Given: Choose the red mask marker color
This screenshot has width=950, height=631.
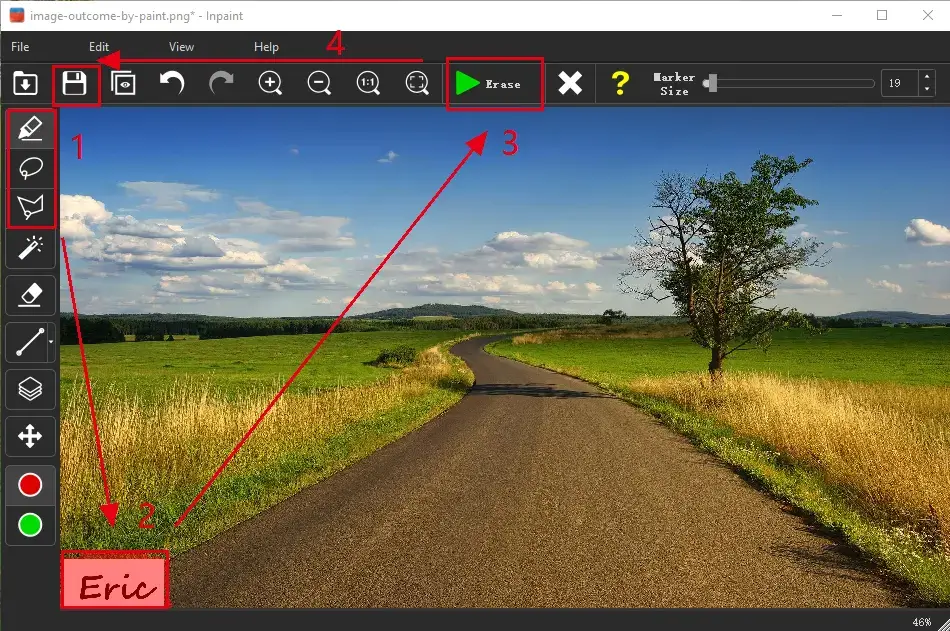Looking at the screenshot, I should 30,485.
